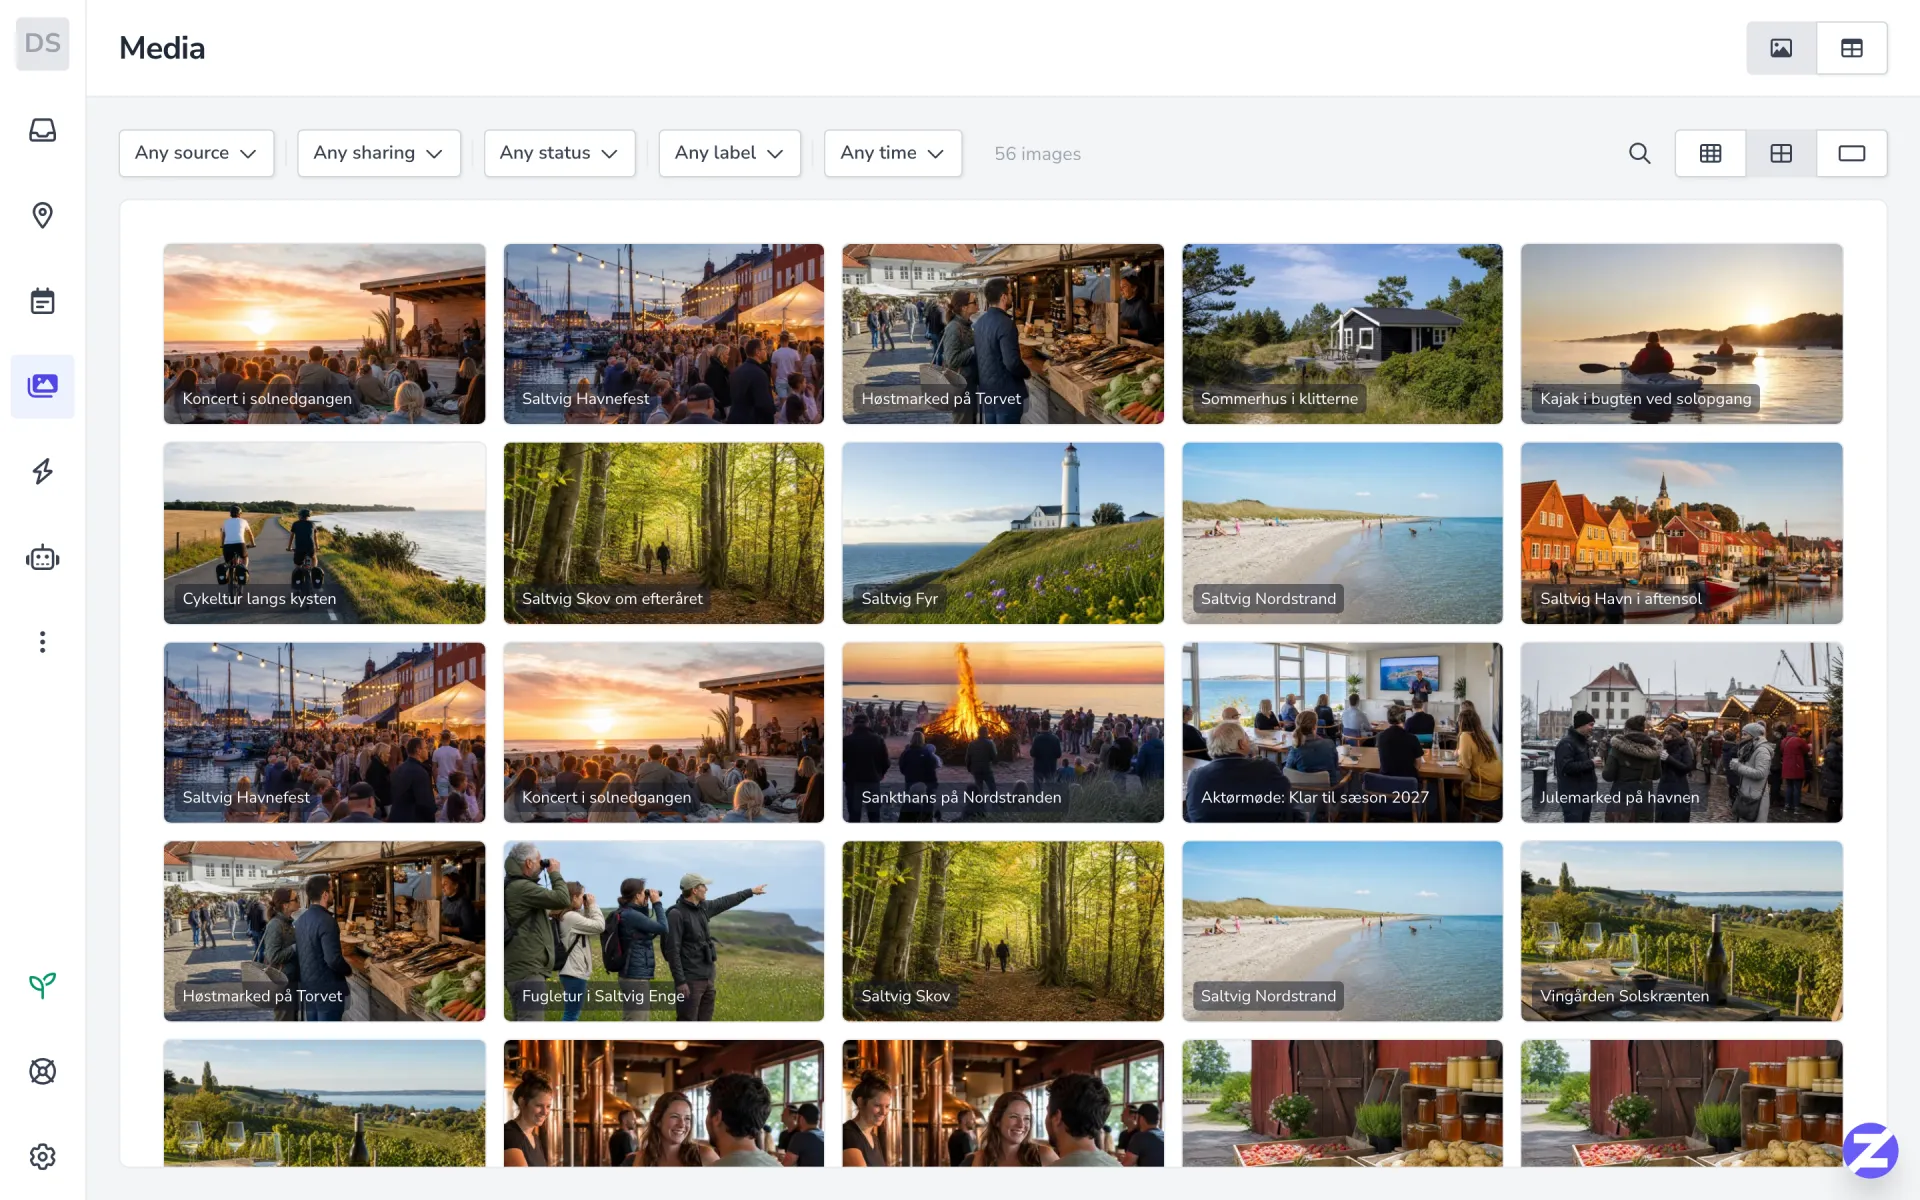
Task: Open the Any sharing filter dropdown
Action: [379, 153]
